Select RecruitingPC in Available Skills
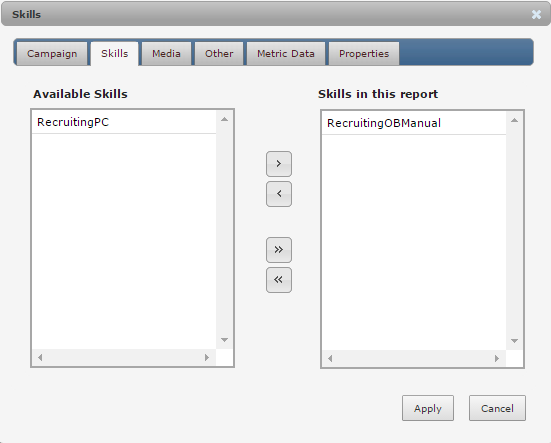 click(x=124, y=122)
